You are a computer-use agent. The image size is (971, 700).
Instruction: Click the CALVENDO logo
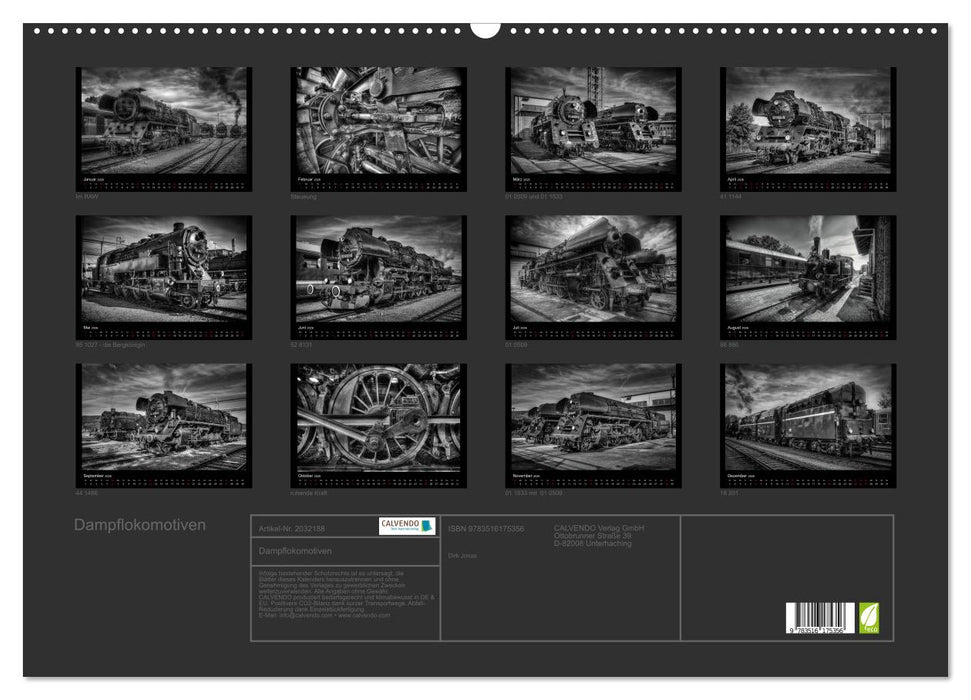point(407,526)
